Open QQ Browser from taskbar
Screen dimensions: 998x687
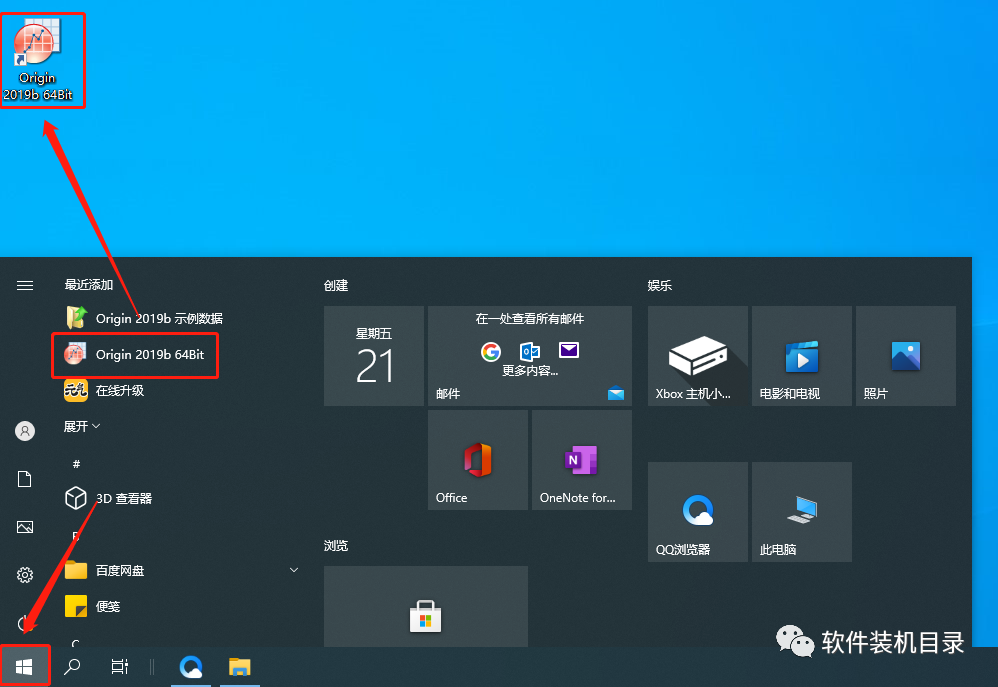[191, 667]
